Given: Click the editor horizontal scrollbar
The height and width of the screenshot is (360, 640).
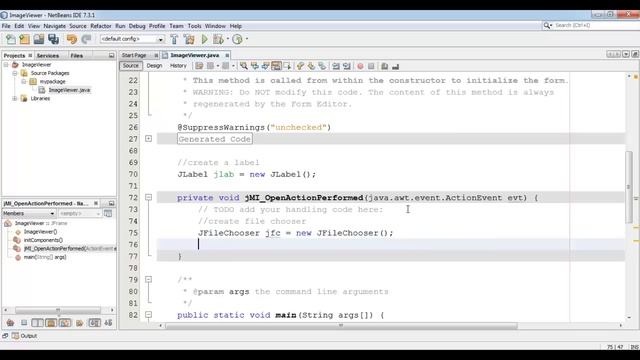Looking at the screenshot, I should pyautogui.click(x=341, y=325).
